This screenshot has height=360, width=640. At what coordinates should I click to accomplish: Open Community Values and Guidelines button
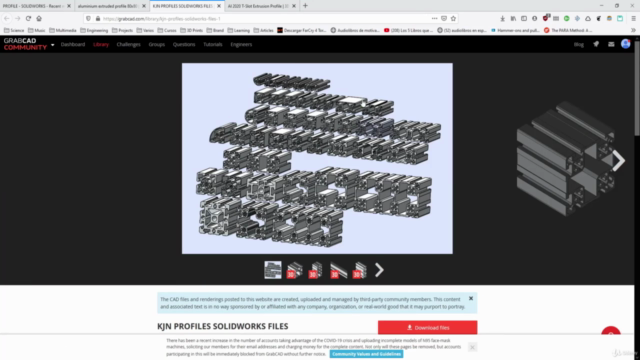[366, 354]
